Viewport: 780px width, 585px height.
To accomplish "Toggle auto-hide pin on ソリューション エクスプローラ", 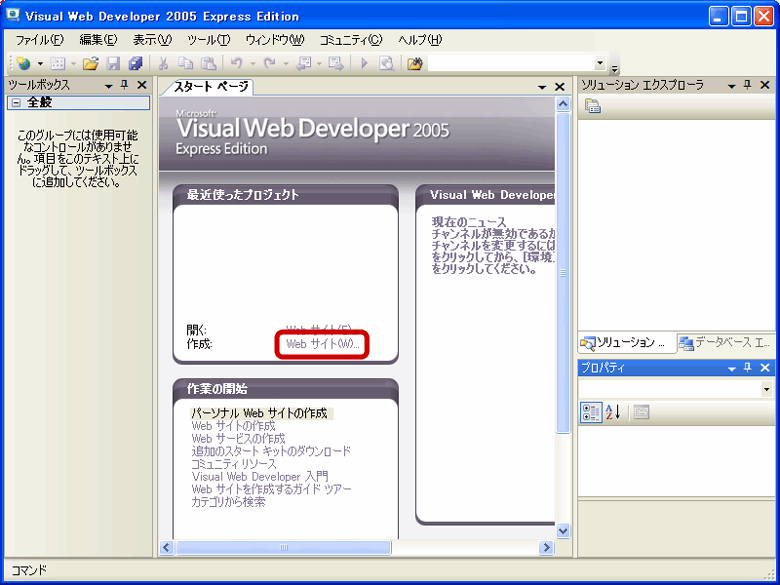I will pyautogui.click(x=747, y=86).
